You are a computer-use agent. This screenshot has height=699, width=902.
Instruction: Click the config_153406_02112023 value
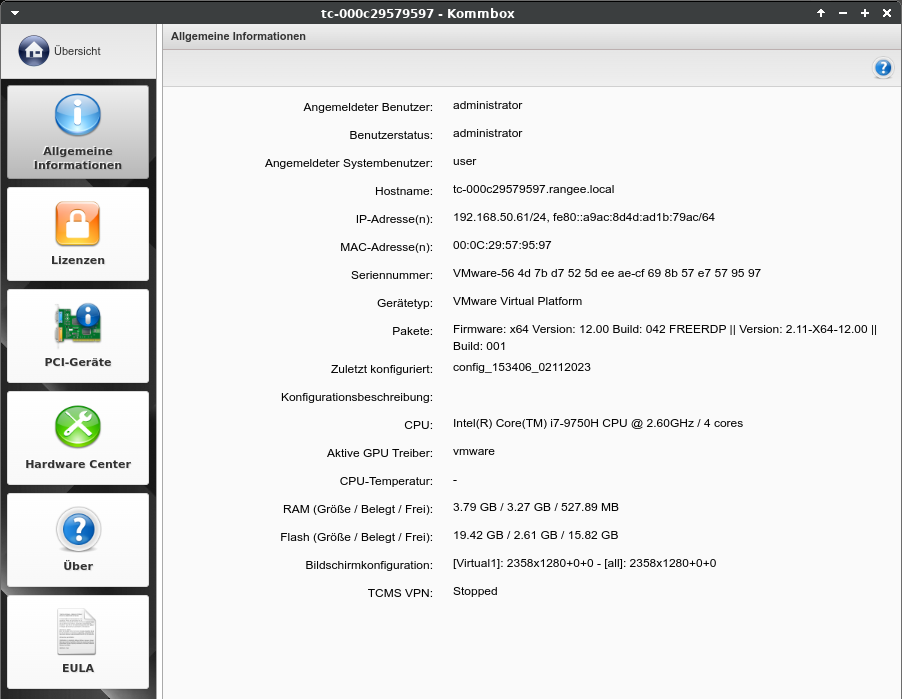click(x=521, y=367)
